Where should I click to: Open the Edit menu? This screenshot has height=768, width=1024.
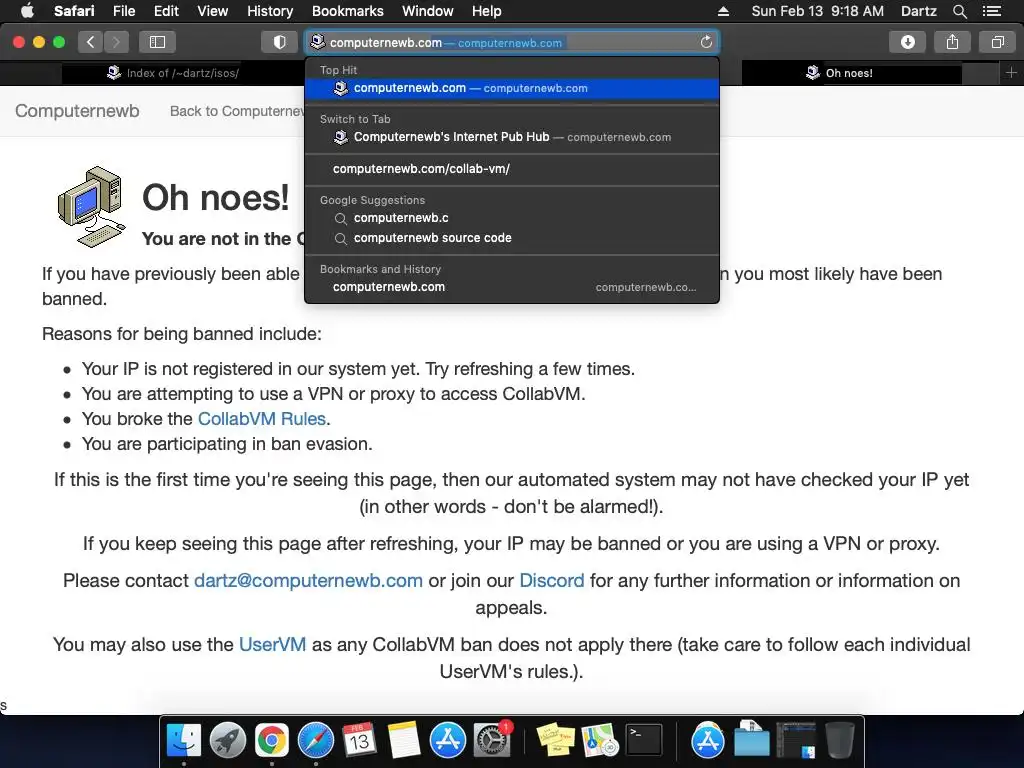click(x=166, y=11)
